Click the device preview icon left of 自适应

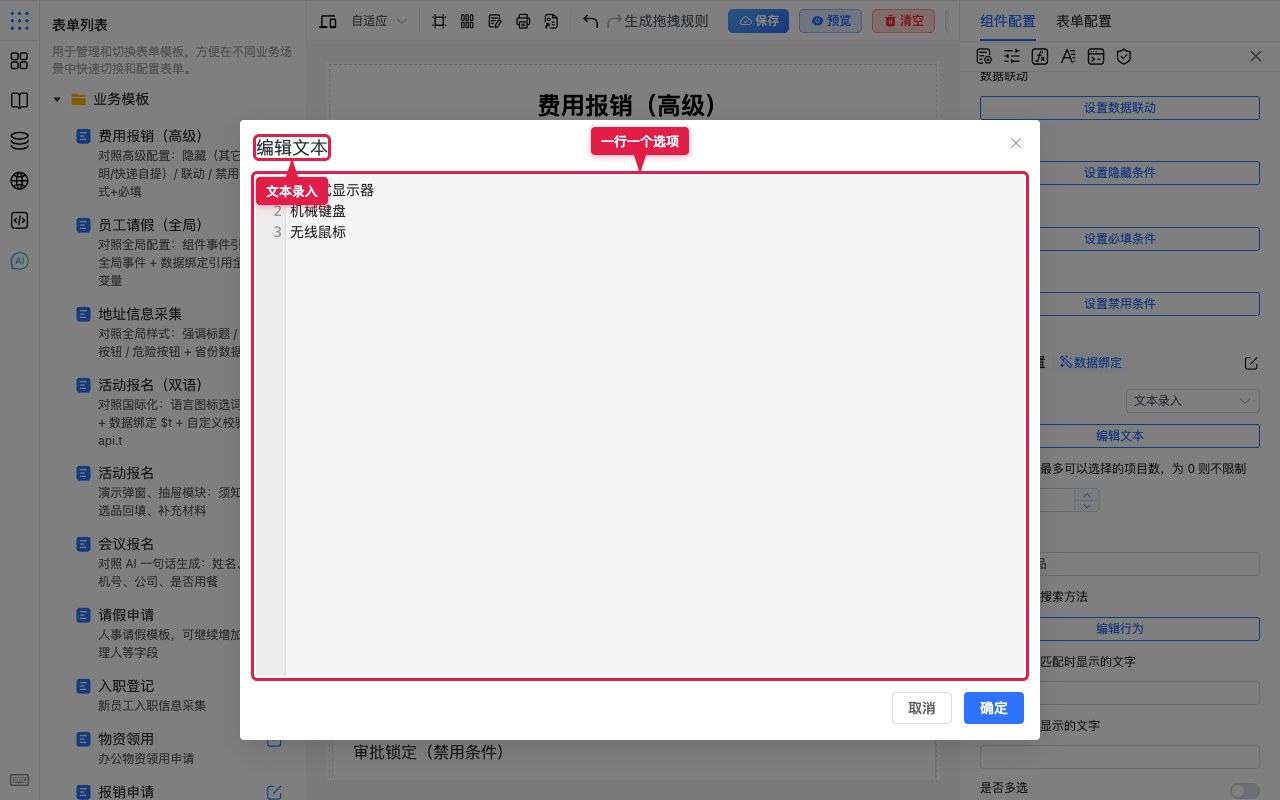328,21
